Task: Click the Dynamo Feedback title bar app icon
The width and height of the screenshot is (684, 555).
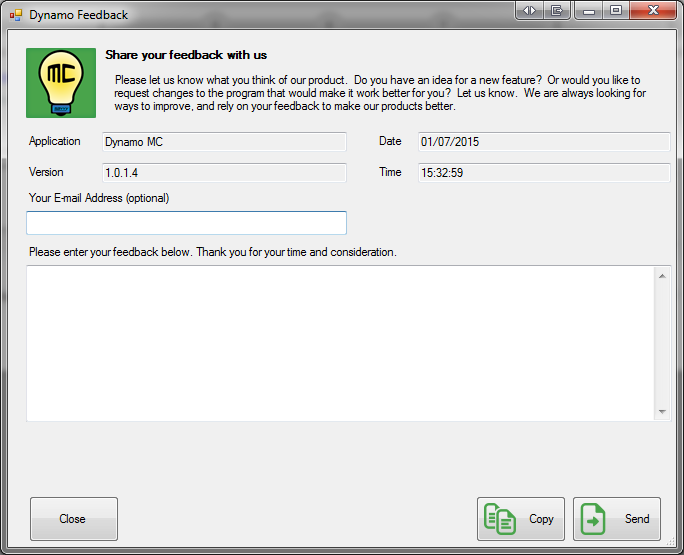Action: click(x=16, y=15)
